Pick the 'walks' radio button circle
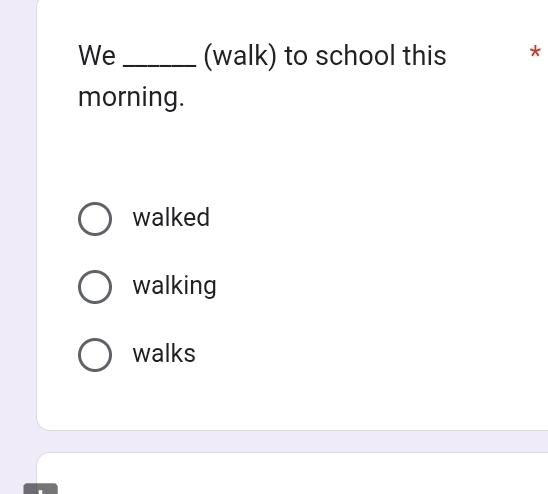 coord(95,355)
